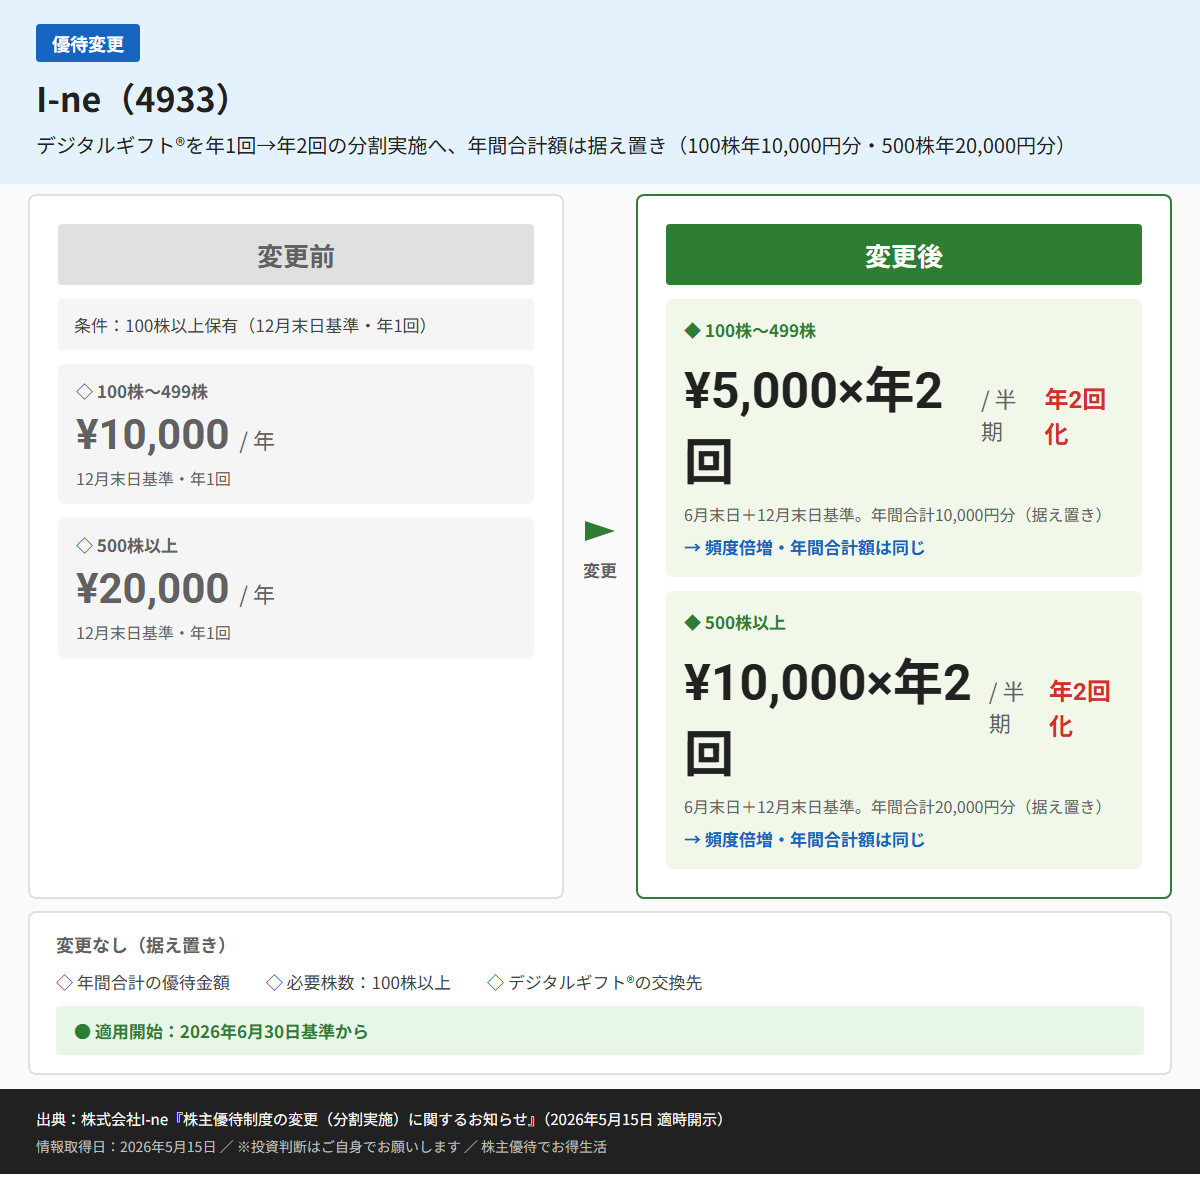Viewport: 1200px width, 1198px height.
Task: Click the red 年2回化 tag in 100株〜499株 card
Action: pos(1075,417)
